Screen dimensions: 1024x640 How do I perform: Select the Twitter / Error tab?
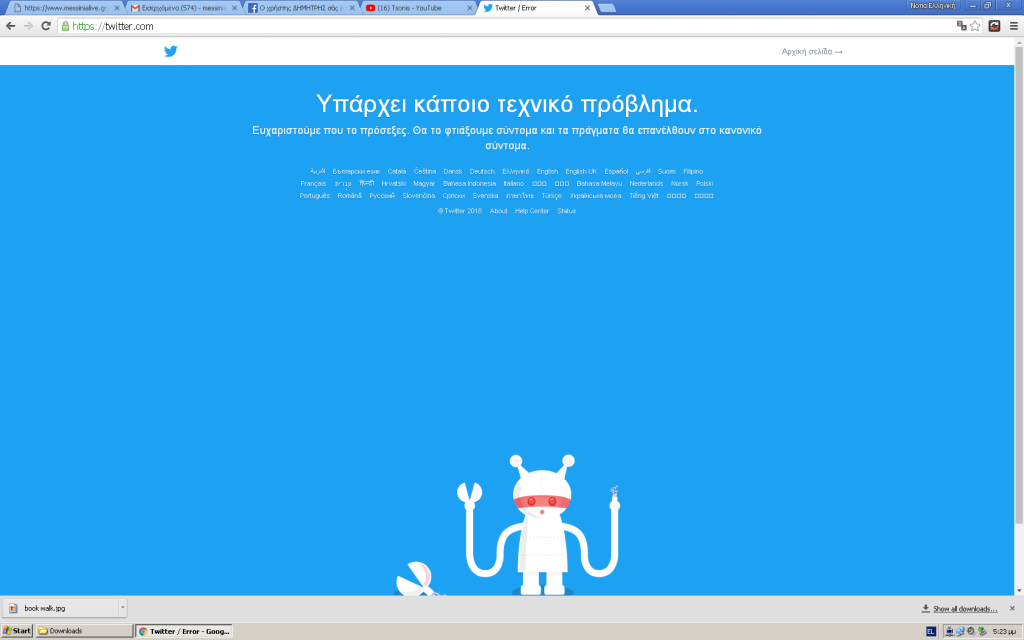point(536,8)
